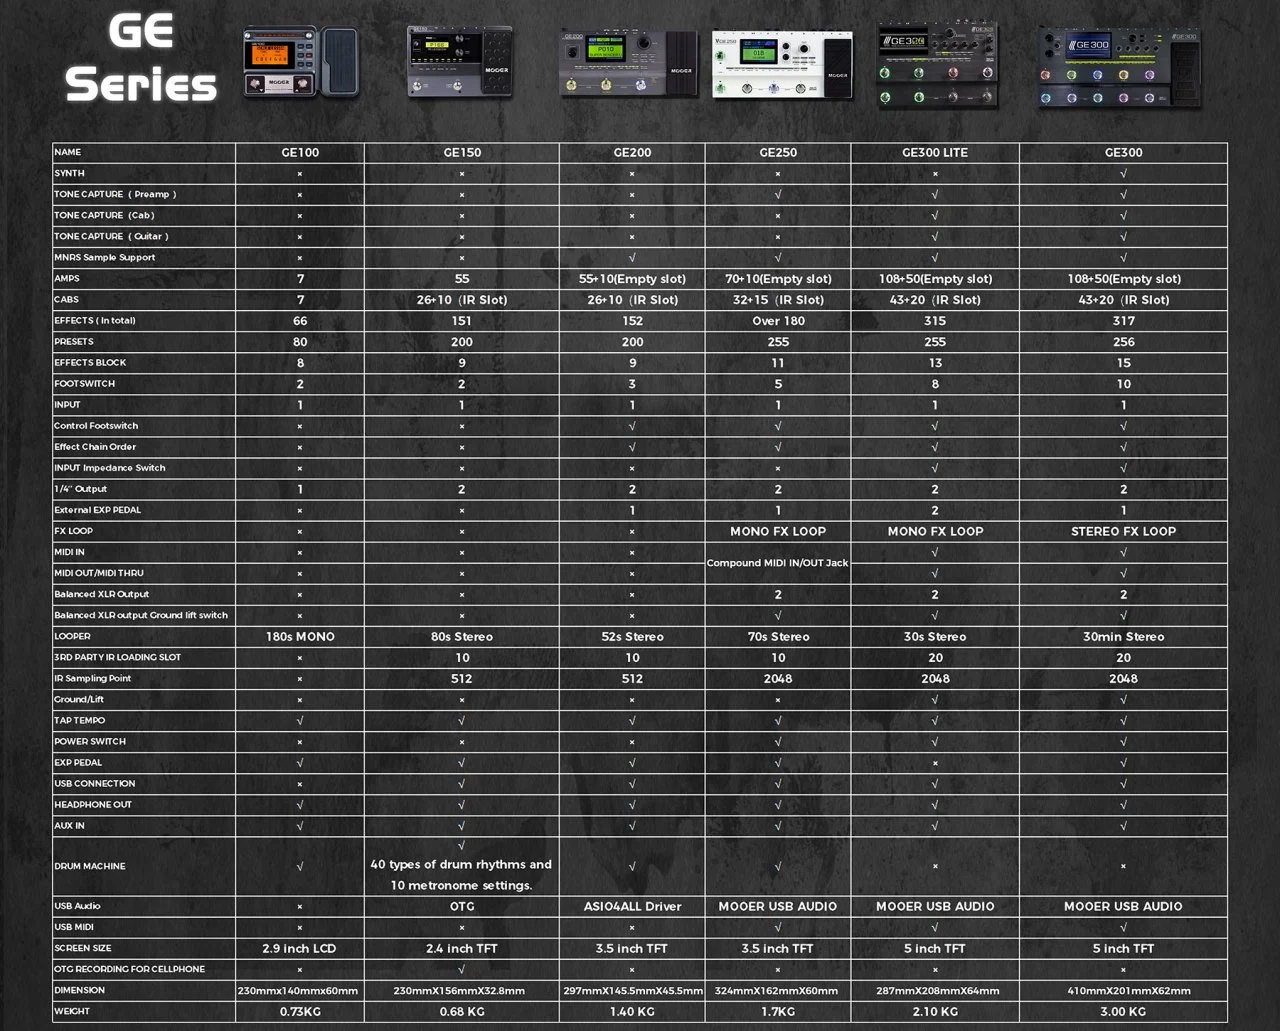Select the GE100 column header
Image resolution: width=1280 pixels, height=1031 pixels.
pos(300,153)
